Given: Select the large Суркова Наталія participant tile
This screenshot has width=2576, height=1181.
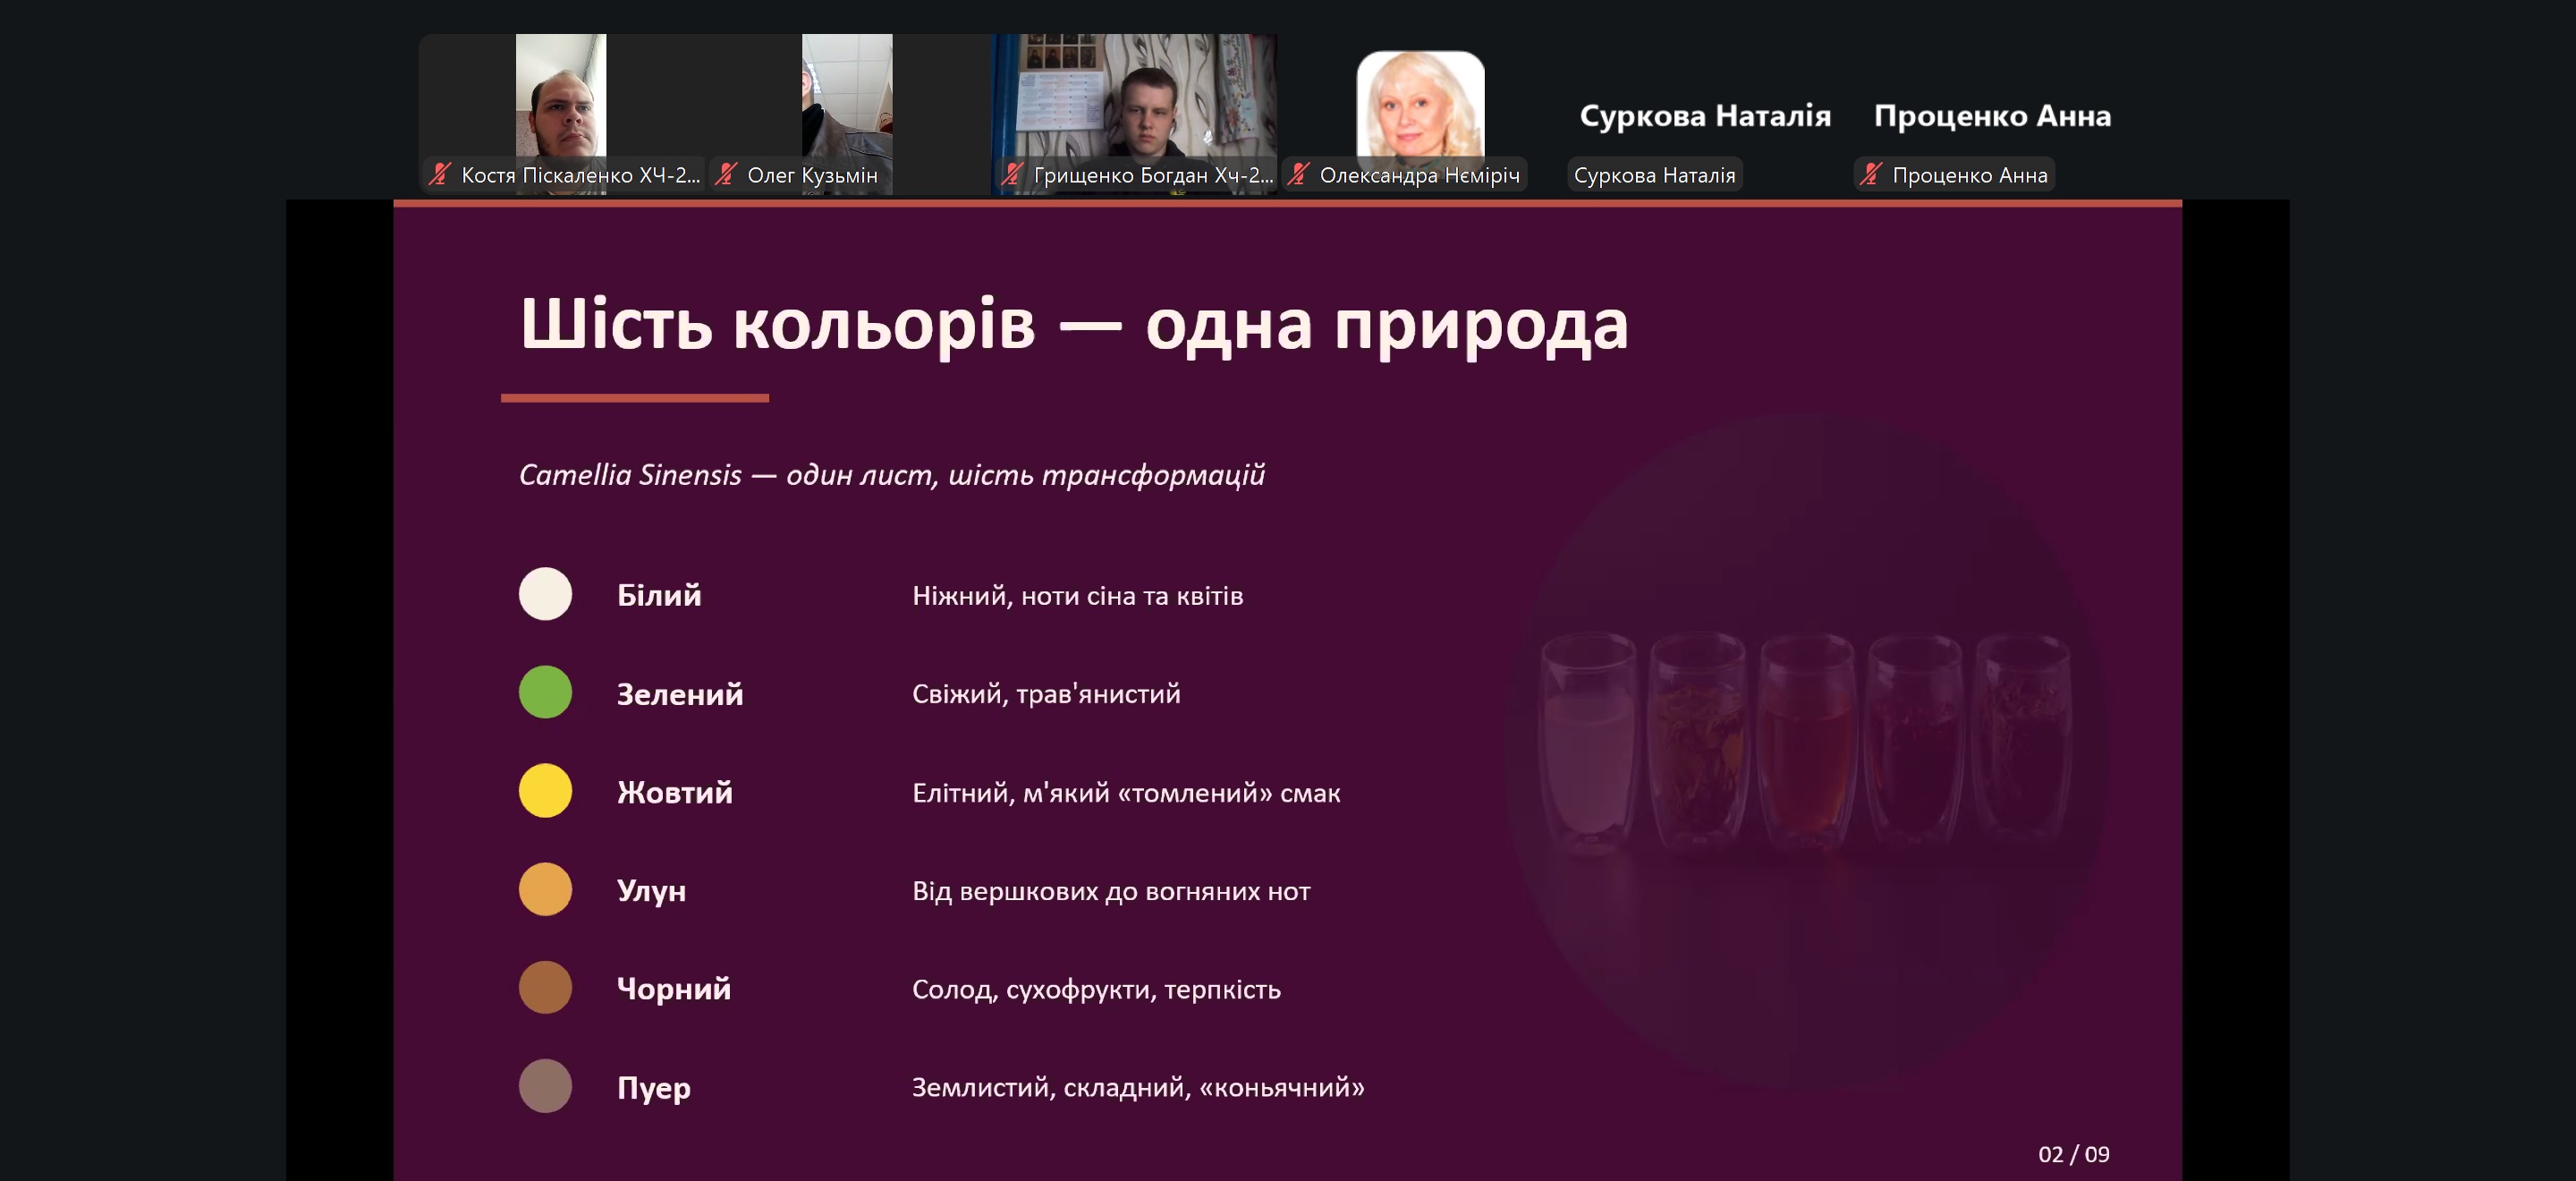Looking at the screenshot, I should [1705, 116].
